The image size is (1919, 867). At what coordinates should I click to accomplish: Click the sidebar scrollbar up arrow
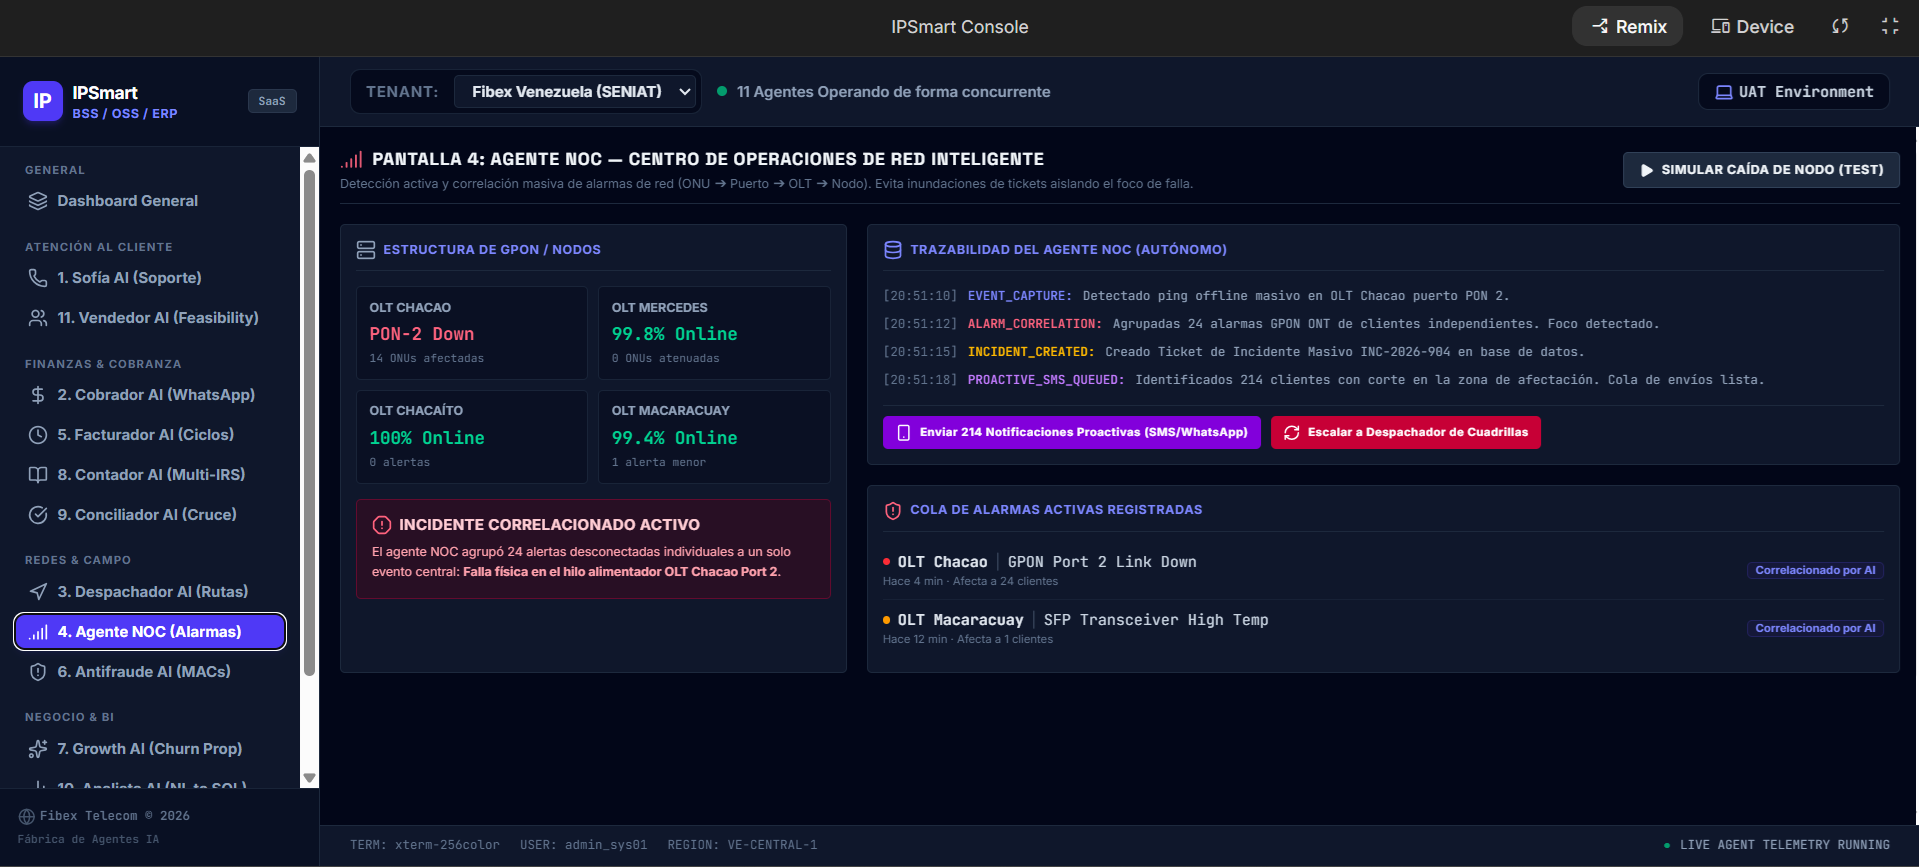point(310,158)
